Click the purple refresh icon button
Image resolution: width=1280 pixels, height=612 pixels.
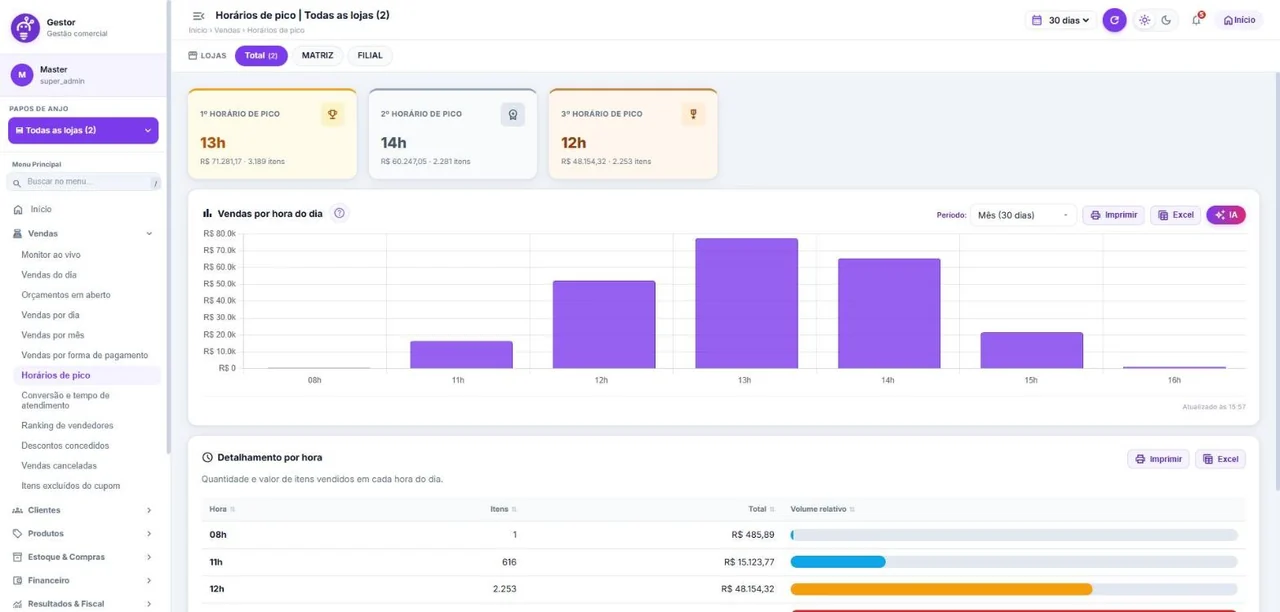click(x=1114, y=20)
